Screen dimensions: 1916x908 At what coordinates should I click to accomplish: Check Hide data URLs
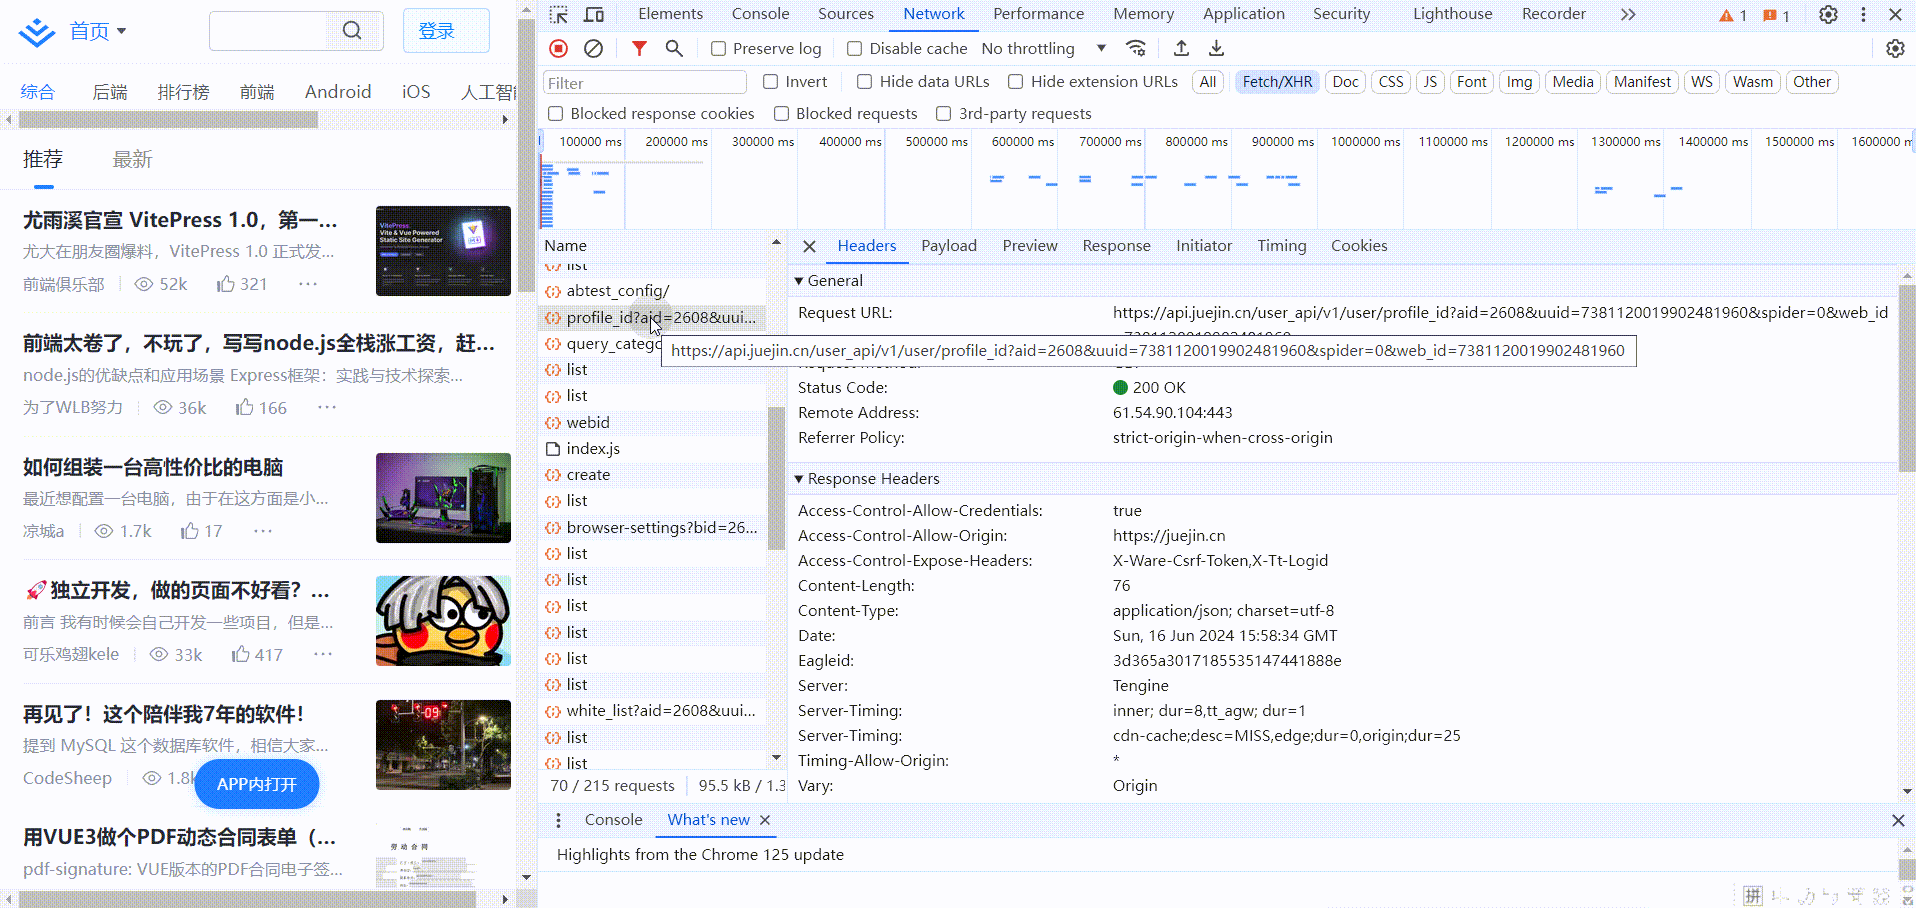click(x=865, y=82)
